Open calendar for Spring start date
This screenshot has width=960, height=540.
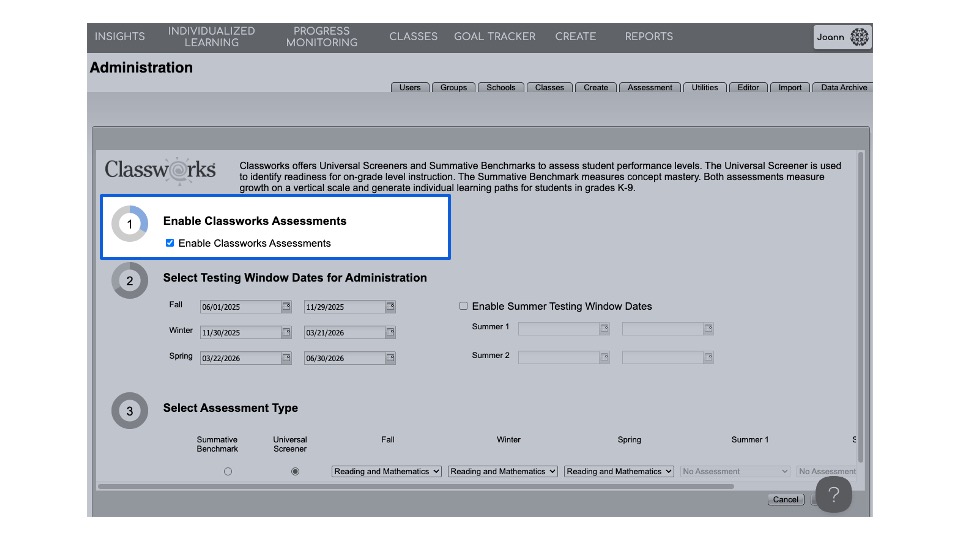[286, 358]
